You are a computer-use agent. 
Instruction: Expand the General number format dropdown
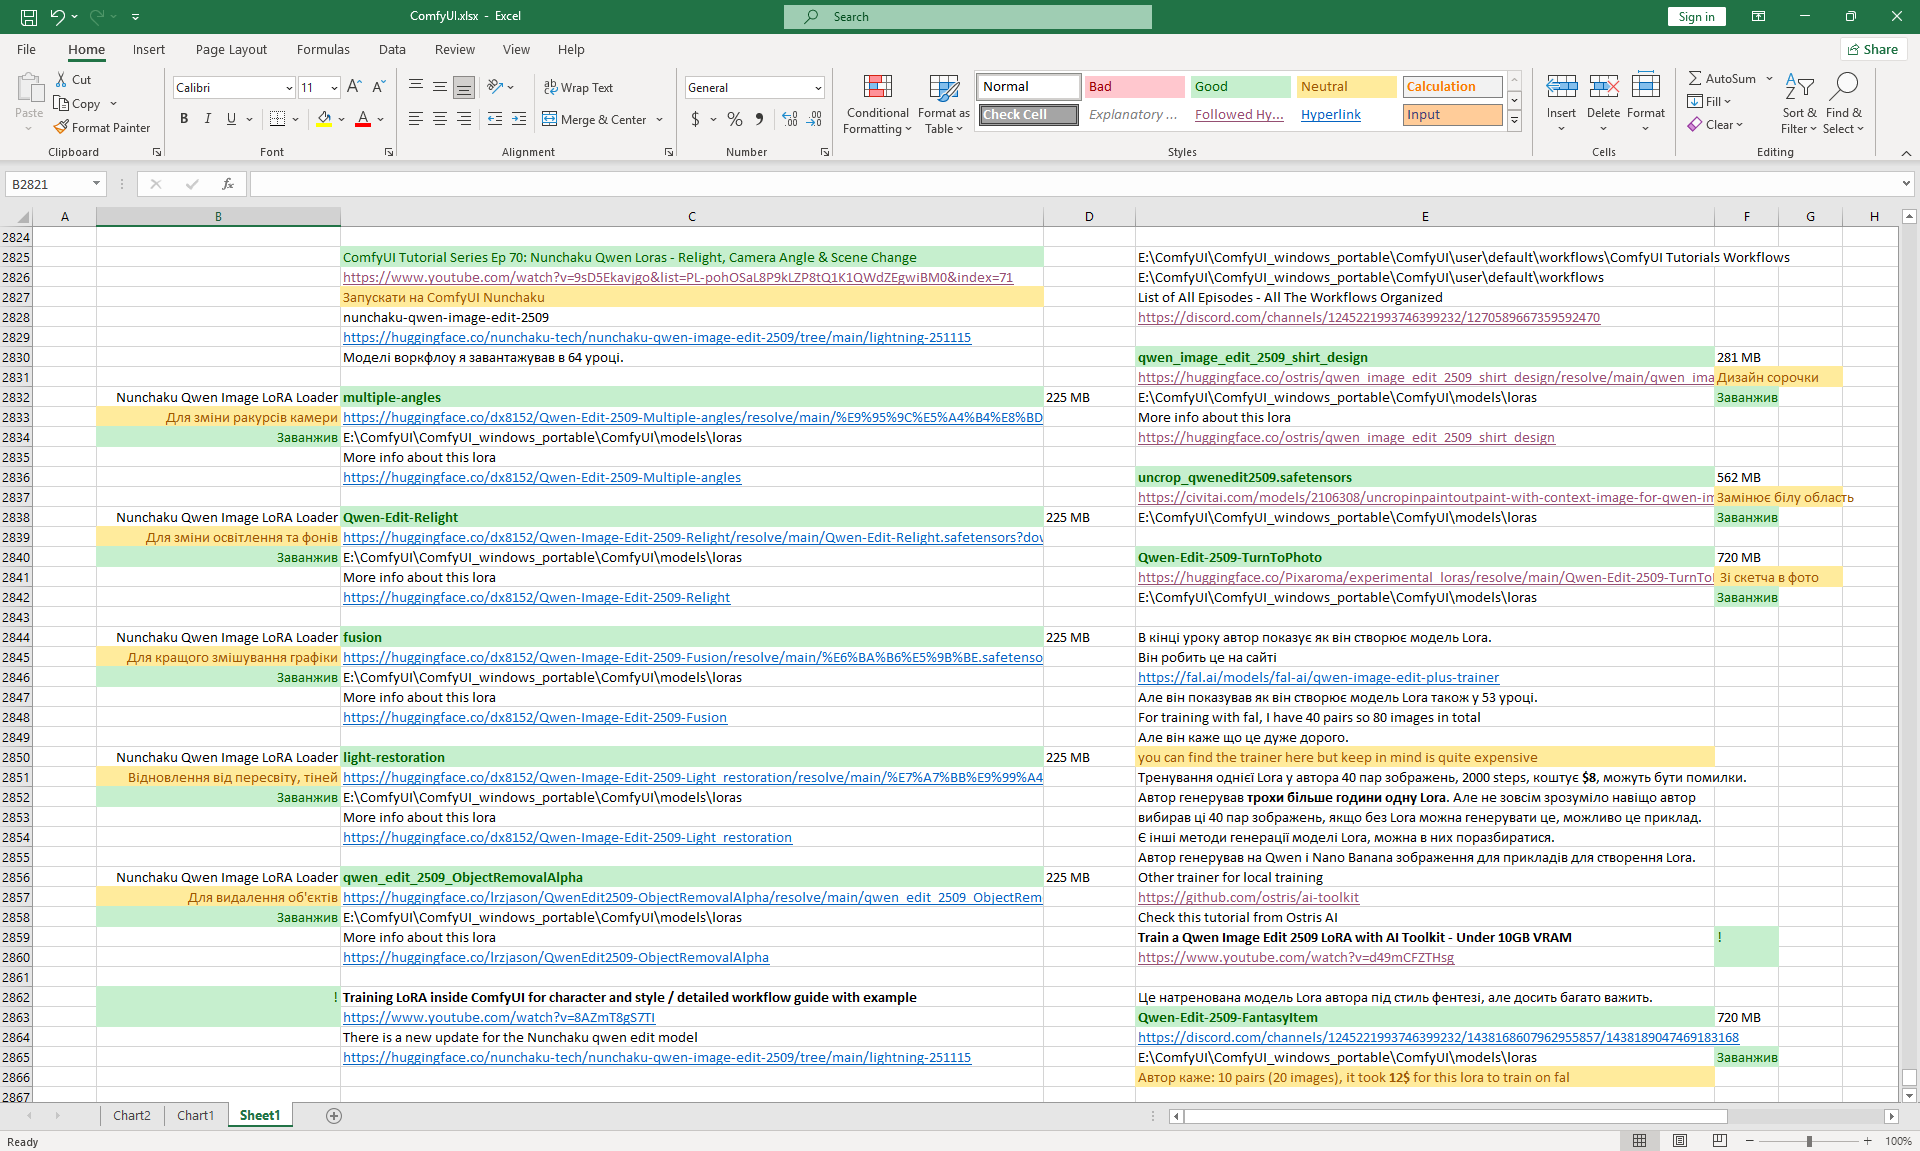tap(818, 88)
